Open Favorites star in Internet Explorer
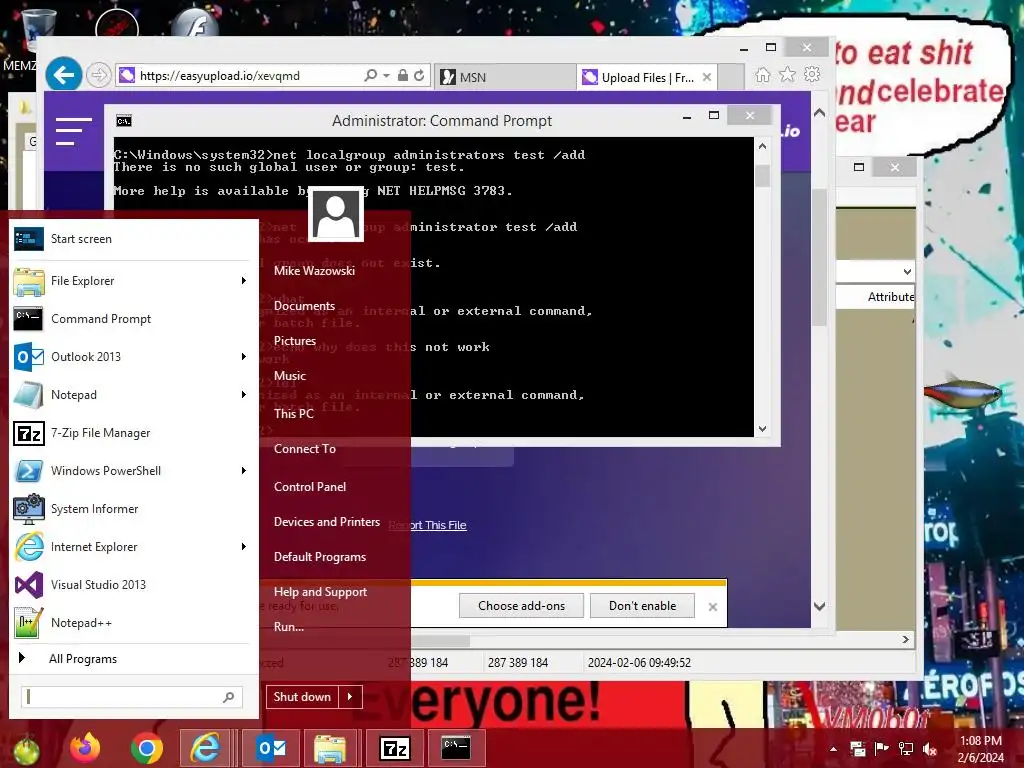Viewport: 1024px width, 768px height. click(x=788, y=74)
